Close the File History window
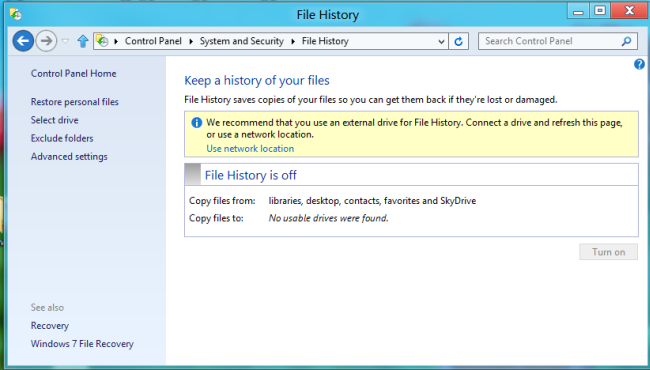 click(629, 11)
